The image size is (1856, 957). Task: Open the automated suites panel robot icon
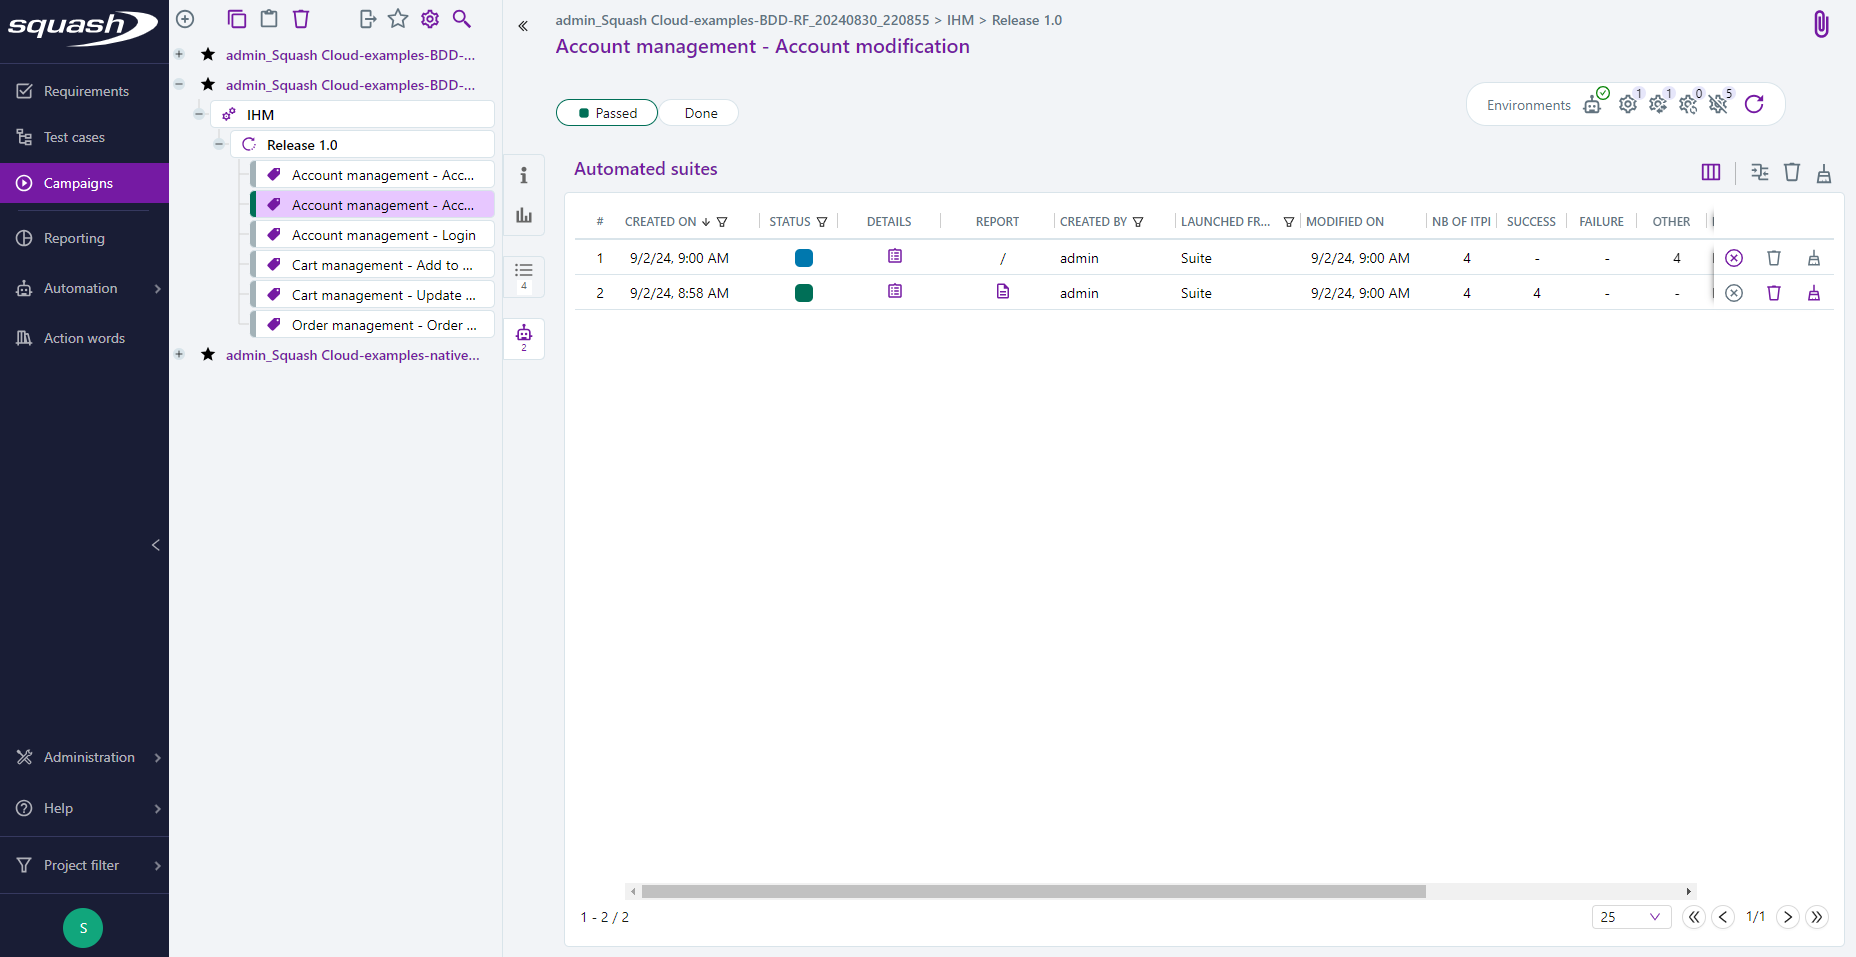coord(523,337)
